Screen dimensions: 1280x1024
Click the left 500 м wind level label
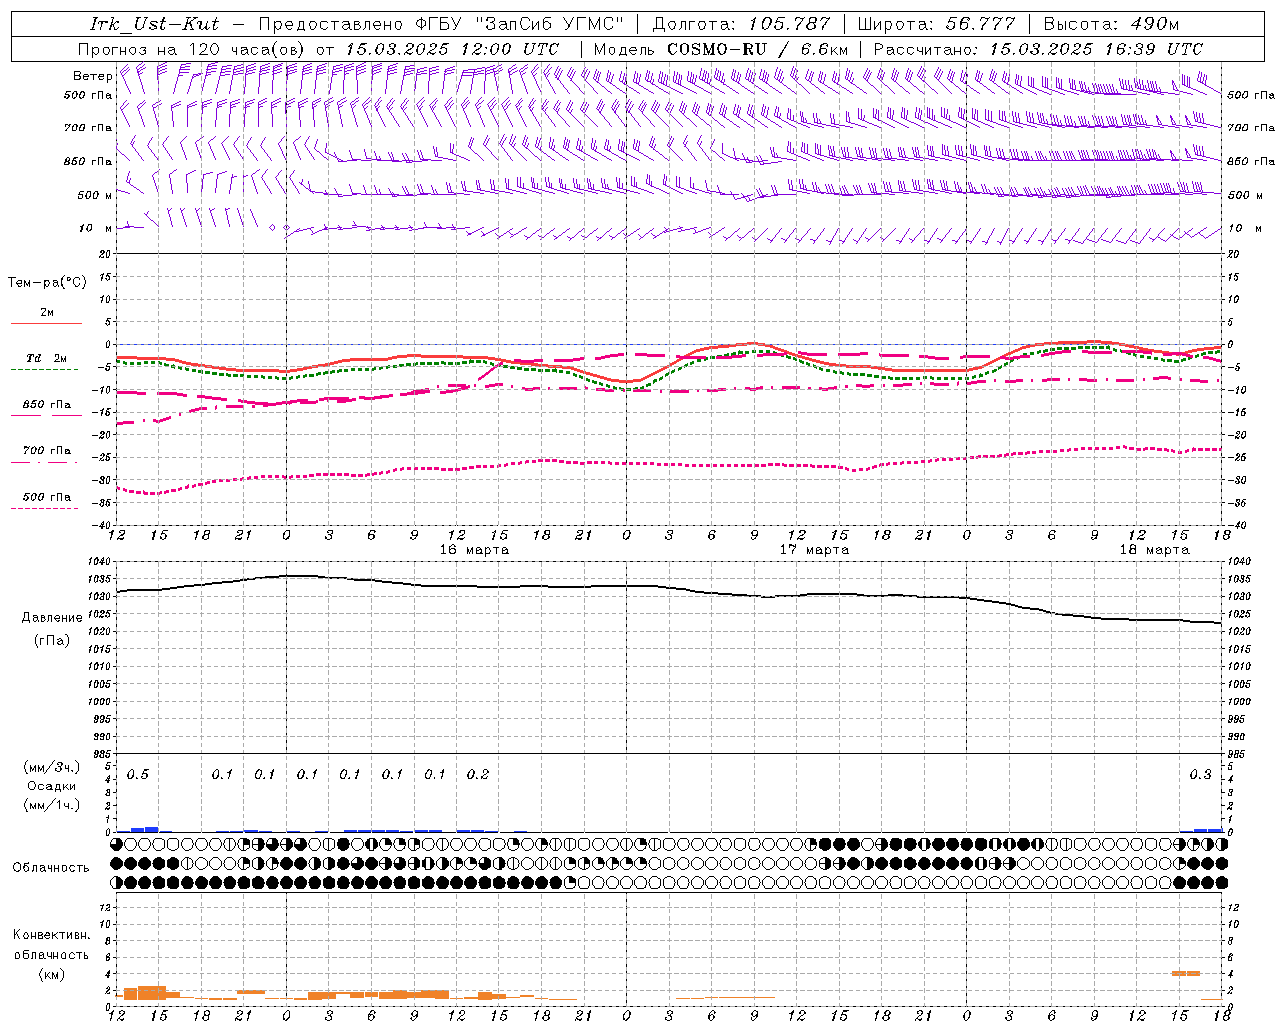95,196
